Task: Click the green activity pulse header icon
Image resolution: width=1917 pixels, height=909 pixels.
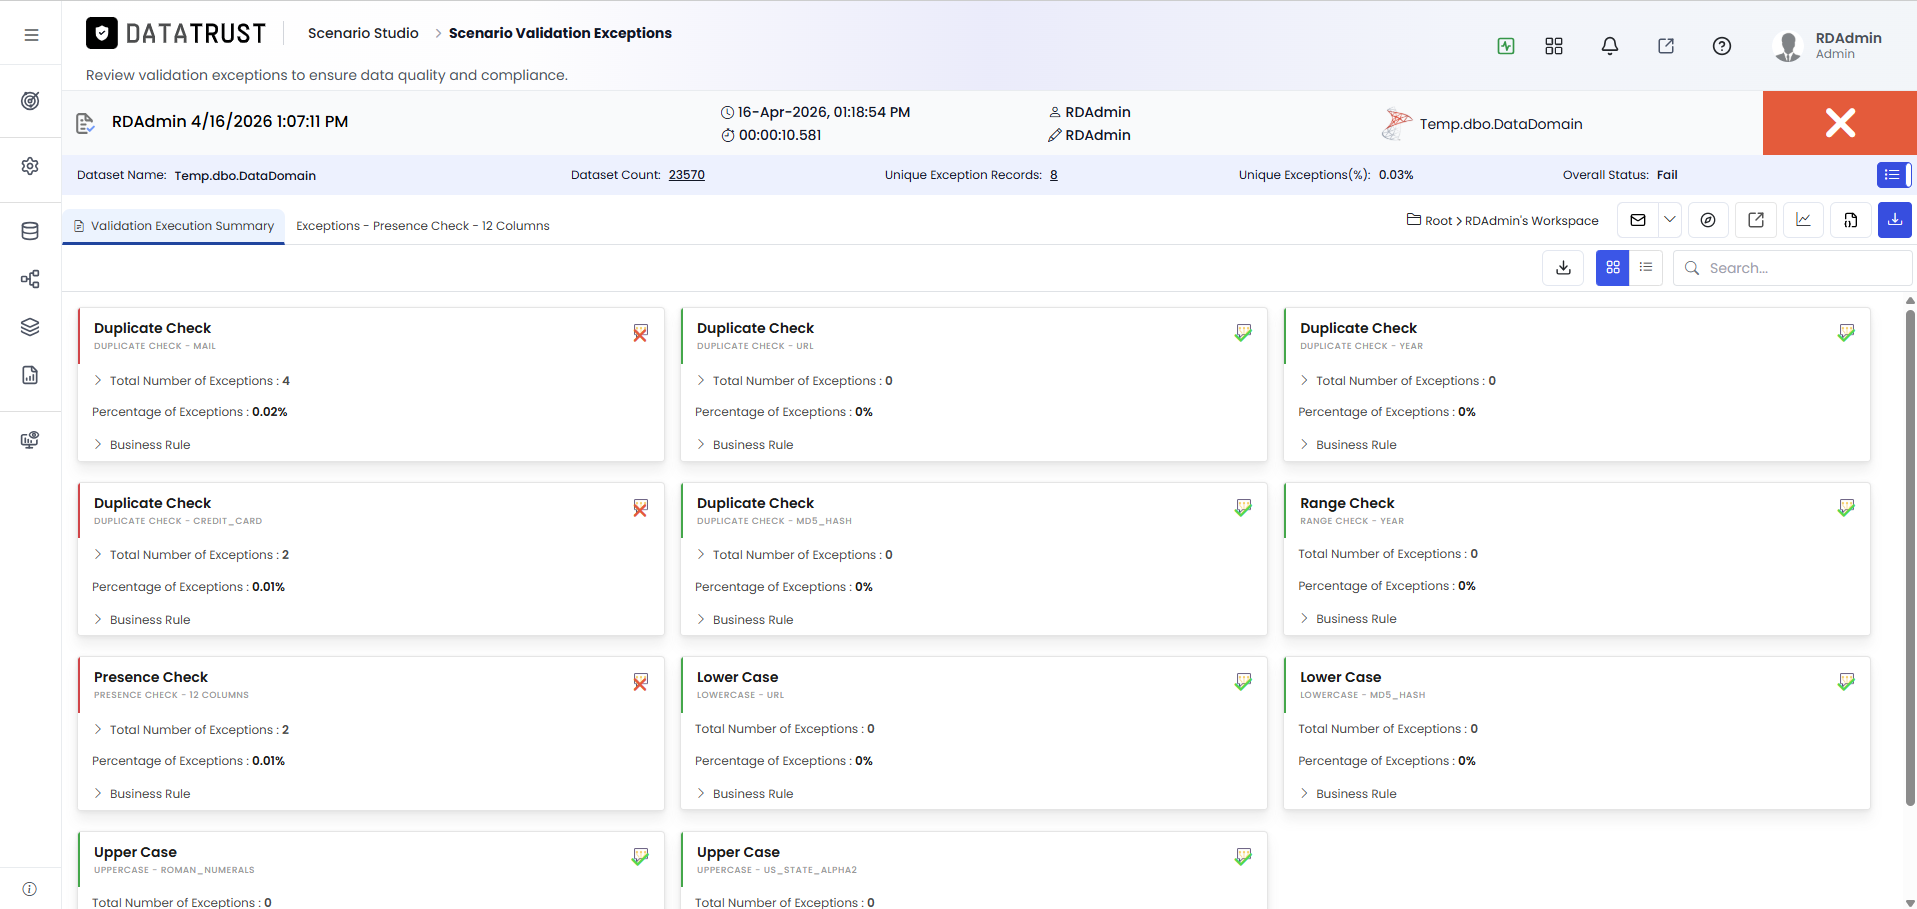Action: point(1506,46)
